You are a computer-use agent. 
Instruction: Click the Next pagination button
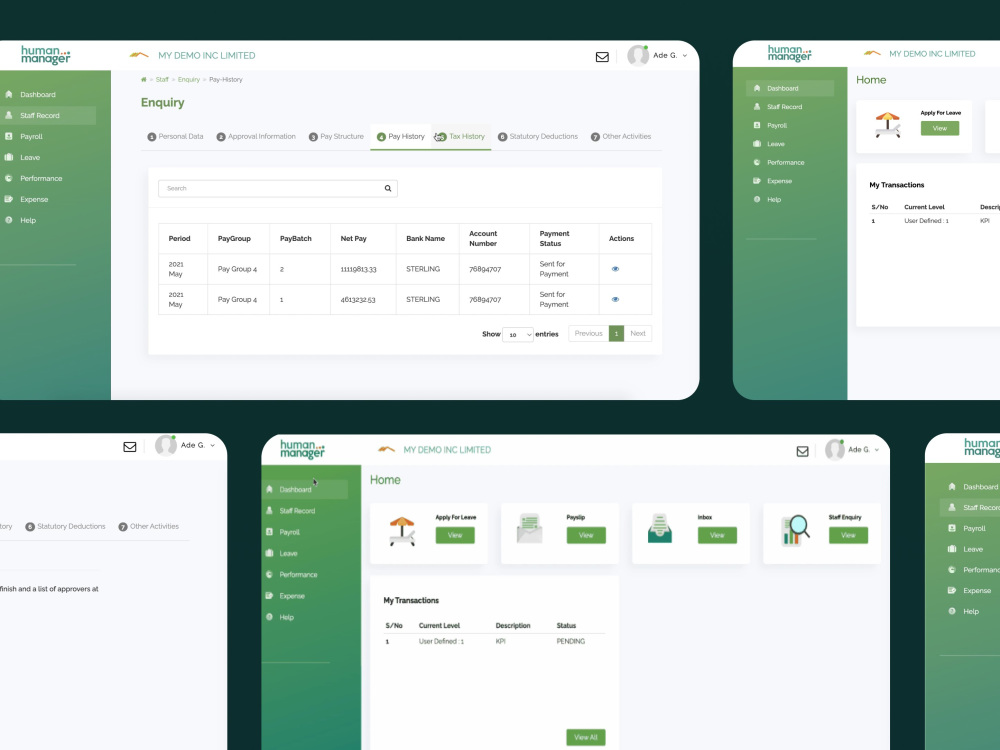[638, 333]
